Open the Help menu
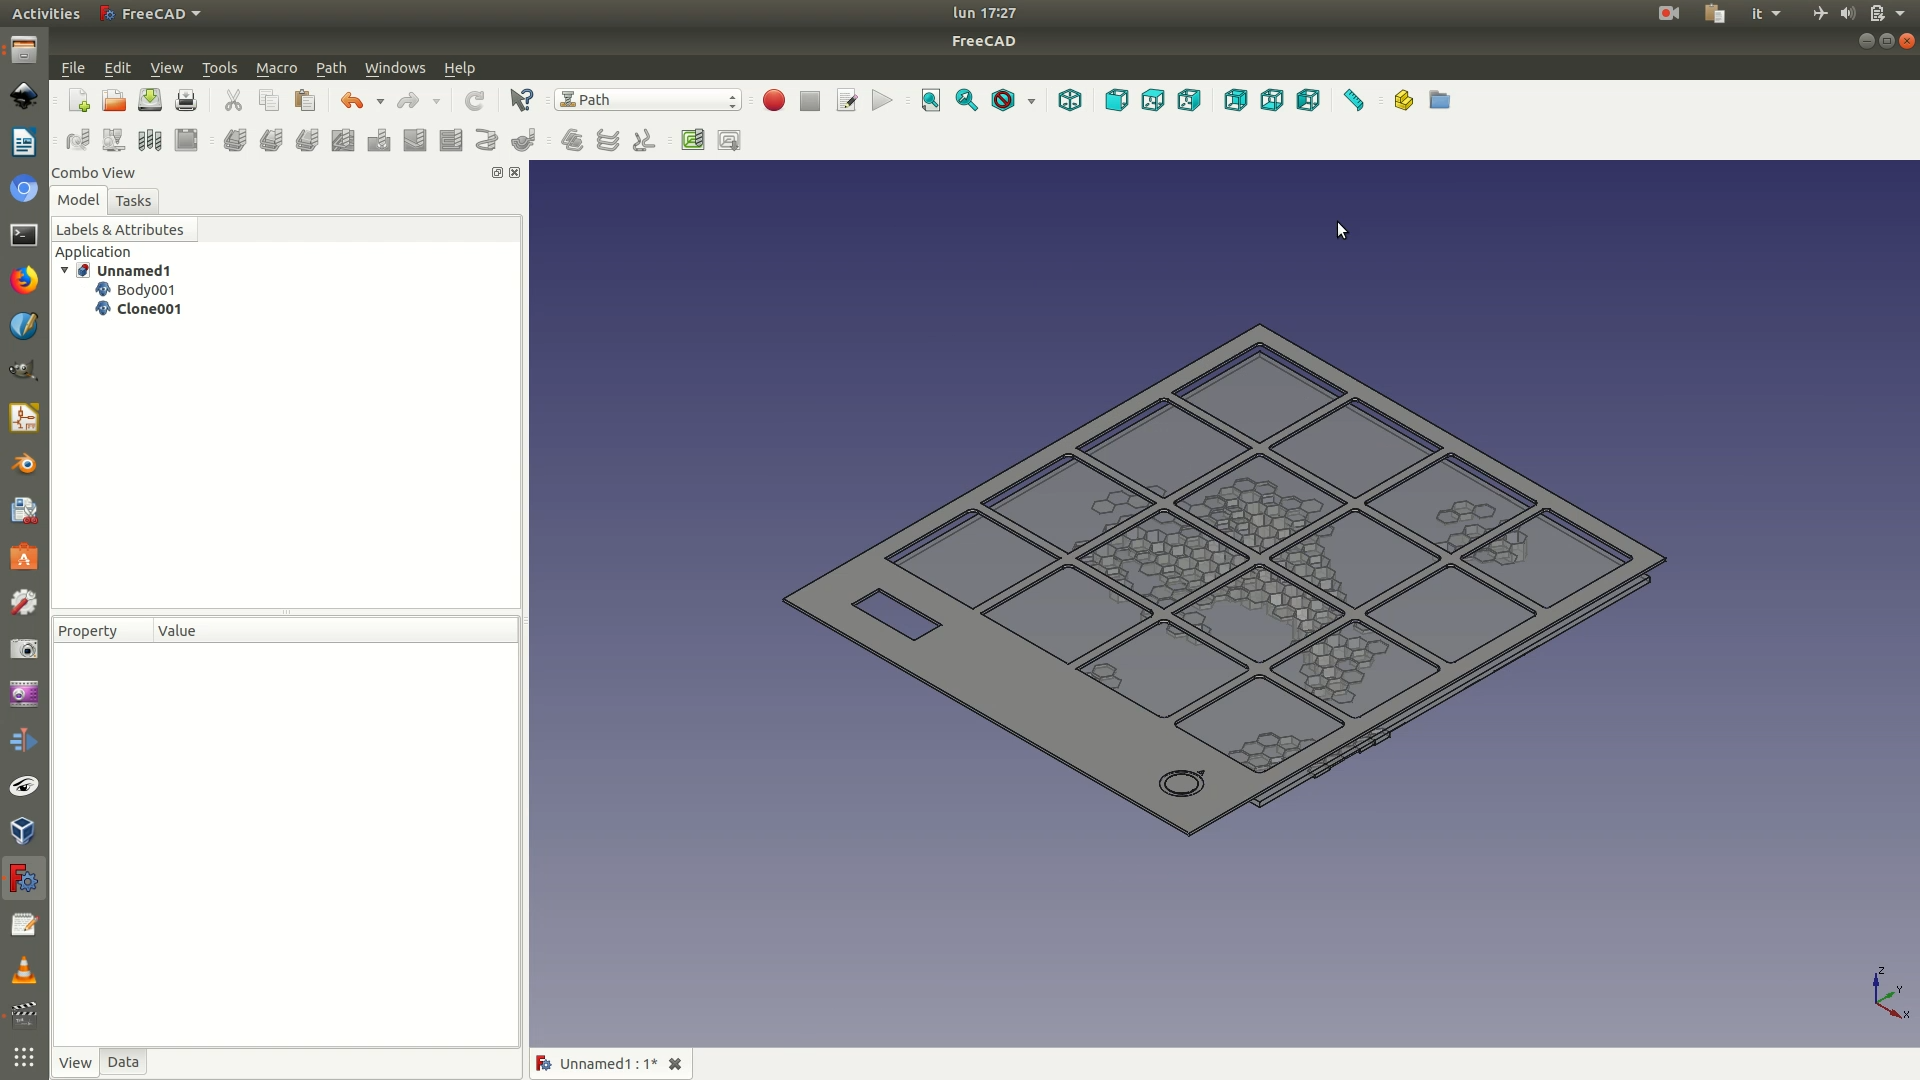Screen dimensions: 1920x1080 point(459,68)
